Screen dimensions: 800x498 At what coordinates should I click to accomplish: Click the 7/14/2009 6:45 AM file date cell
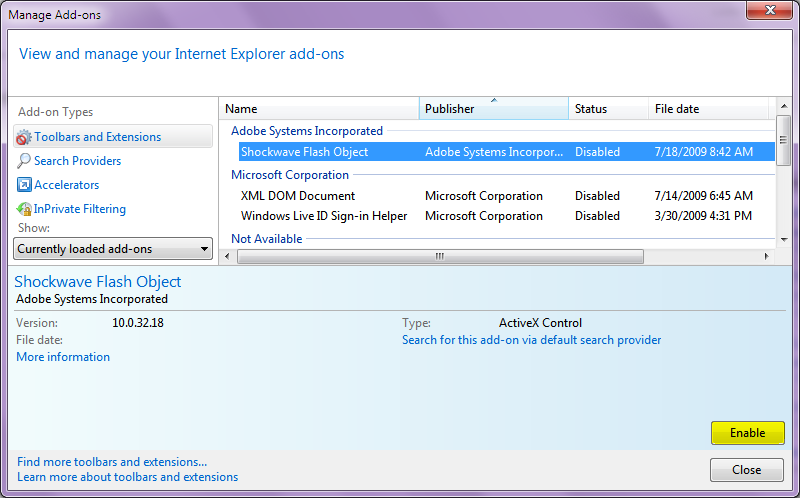[704, 196]
